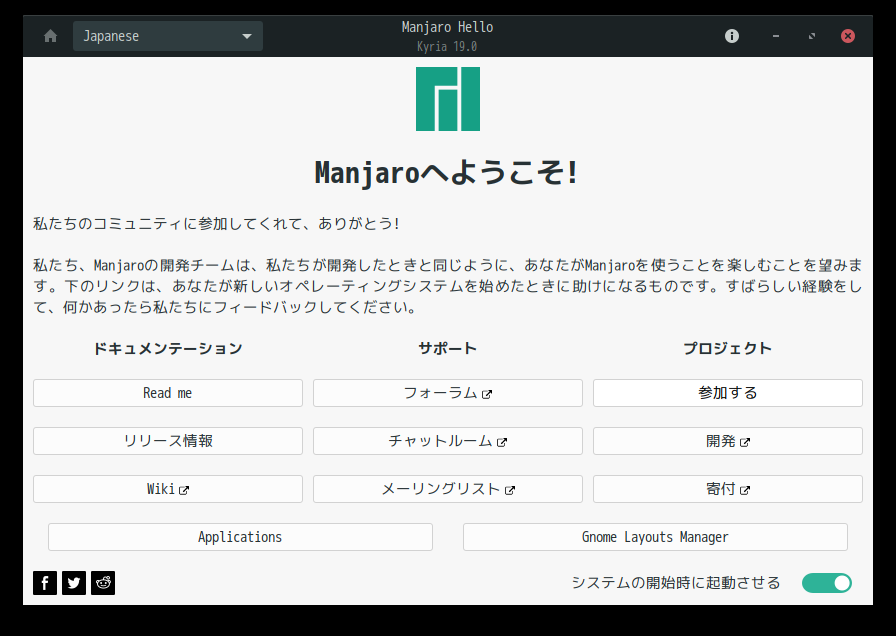Open the チャットルーム chat room link
Viewport: 896px width, 636px height.
click(448, 441)
